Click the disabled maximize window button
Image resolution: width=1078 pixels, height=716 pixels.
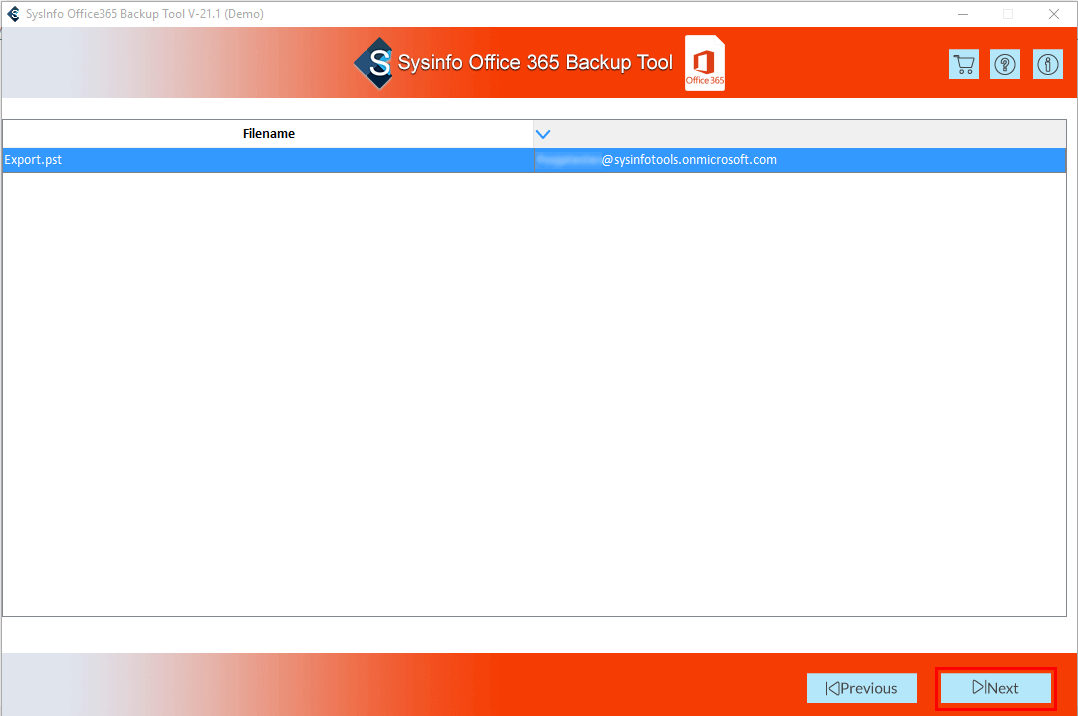pyautogui.click(x=1007, y=14)
